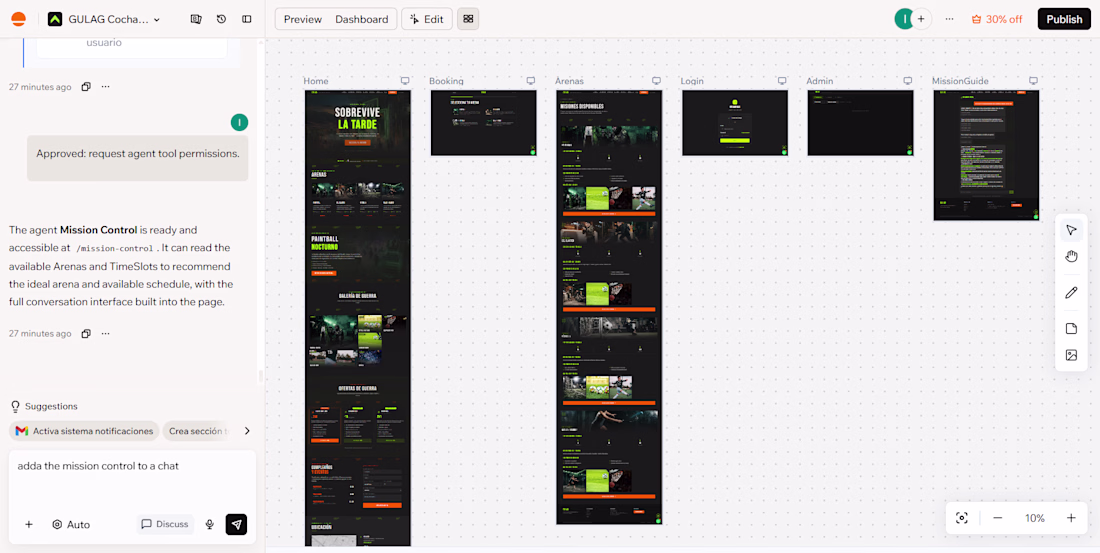Image resolution: width=1100 pixels, height=553 pixels.
Task: Click desktop device icon for Home page
Action: [405, 81]
